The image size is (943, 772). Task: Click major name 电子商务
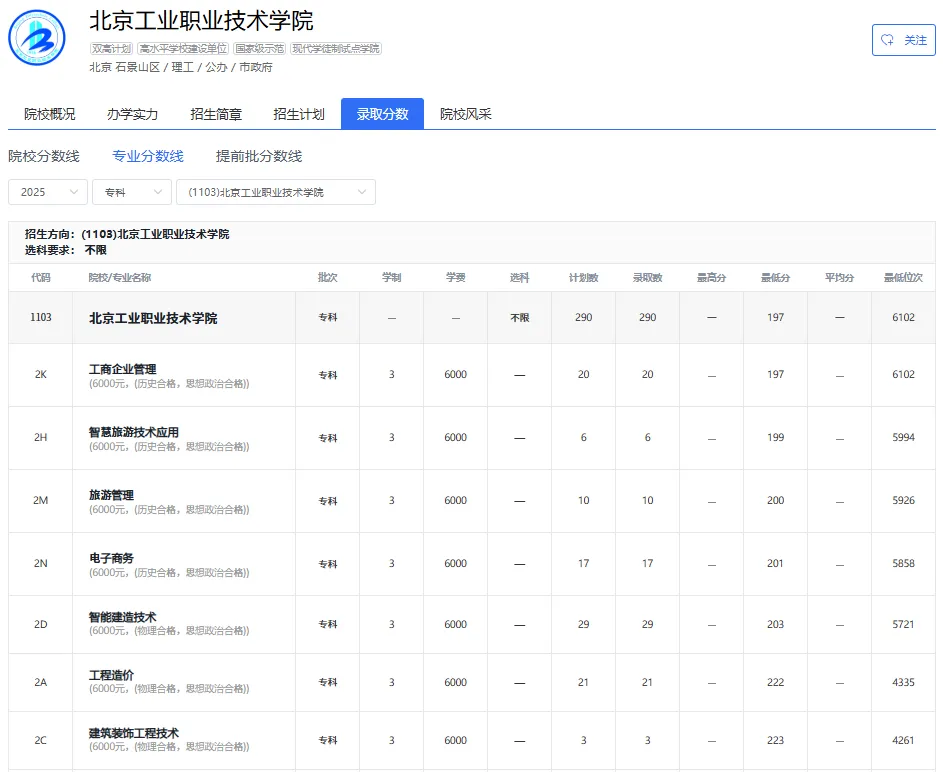pyautogui.click(x=111, y=559)
